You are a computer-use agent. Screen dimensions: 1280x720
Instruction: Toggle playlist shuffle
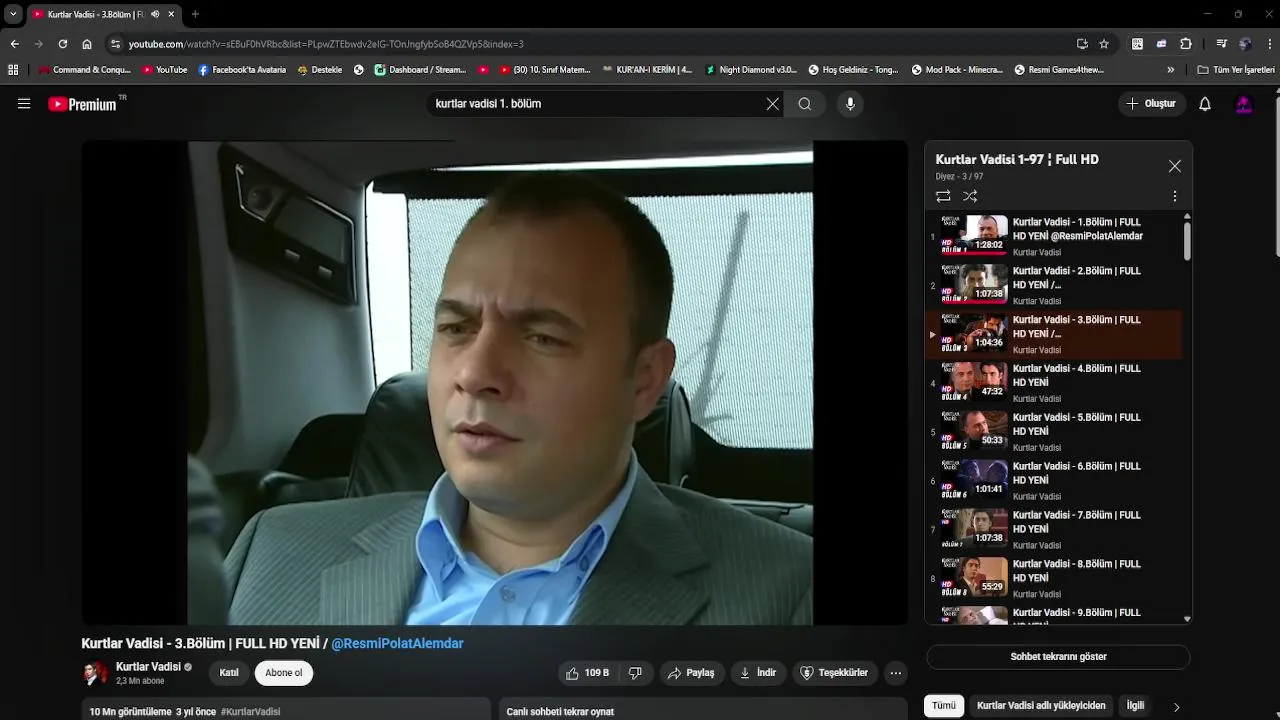point(970,196)
